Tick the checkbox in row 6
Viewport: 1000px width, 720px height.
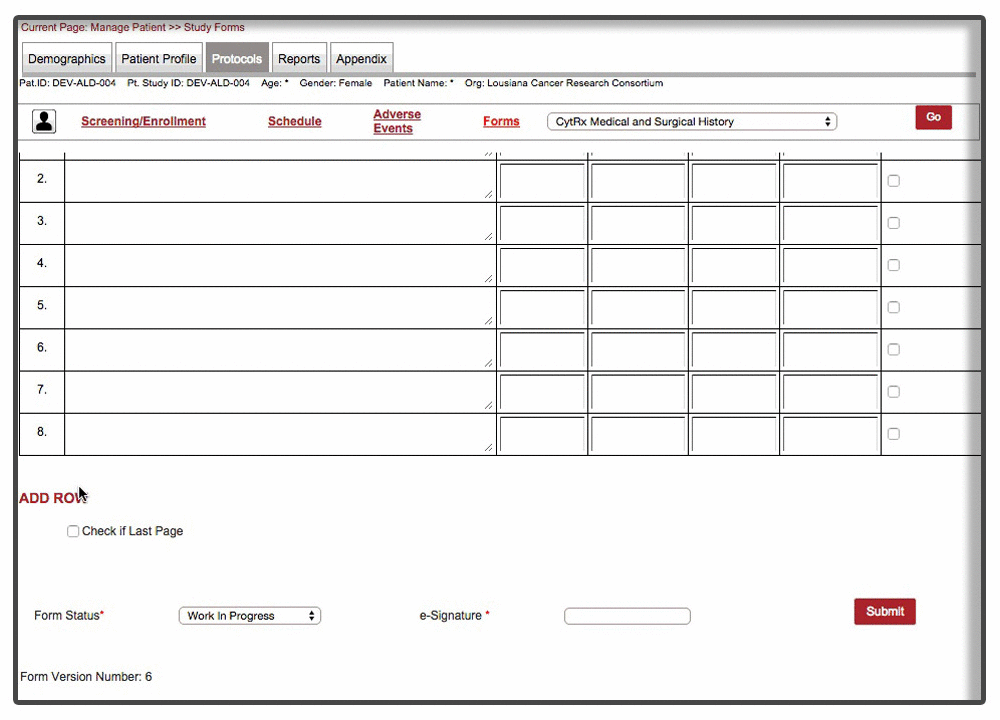click(893, 349)
